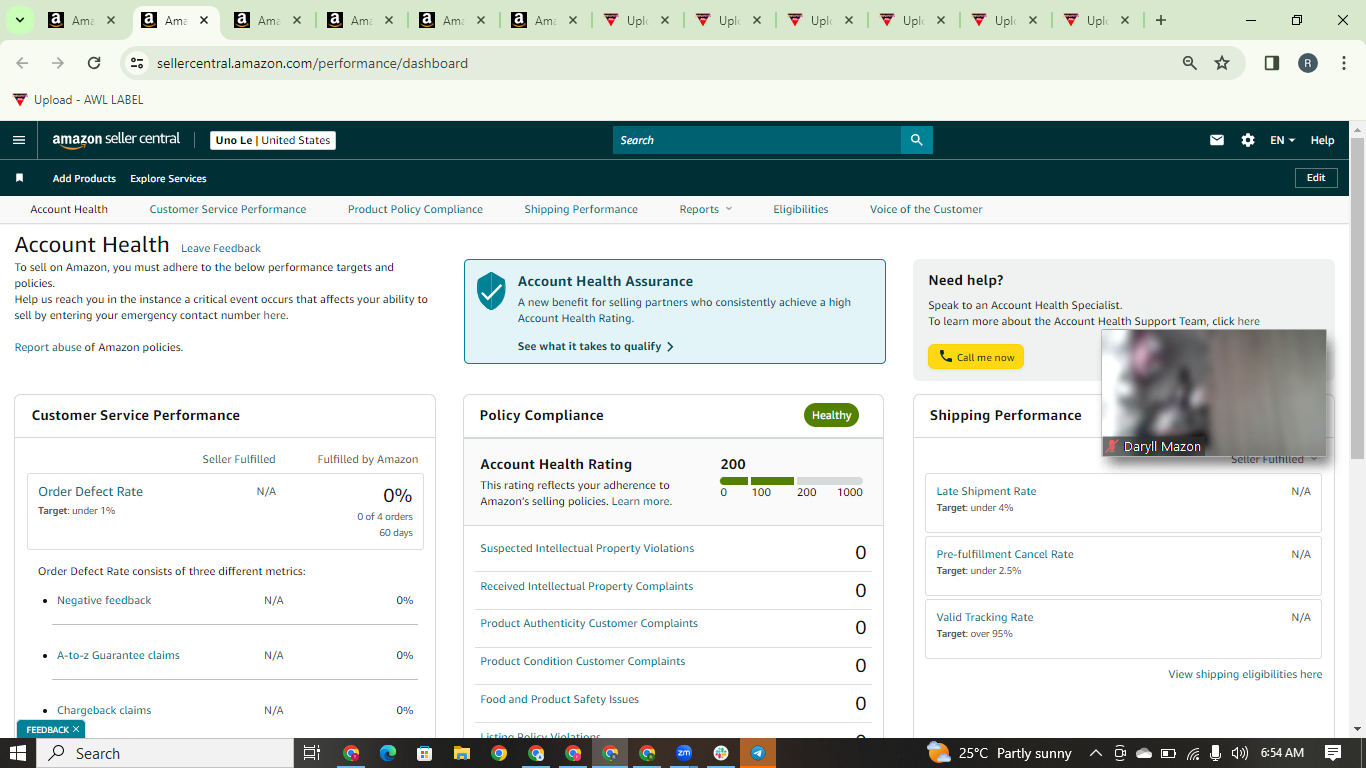Screen dimensions: 1366x768
Task: Click the Call me now button
Action: [976, 357]
